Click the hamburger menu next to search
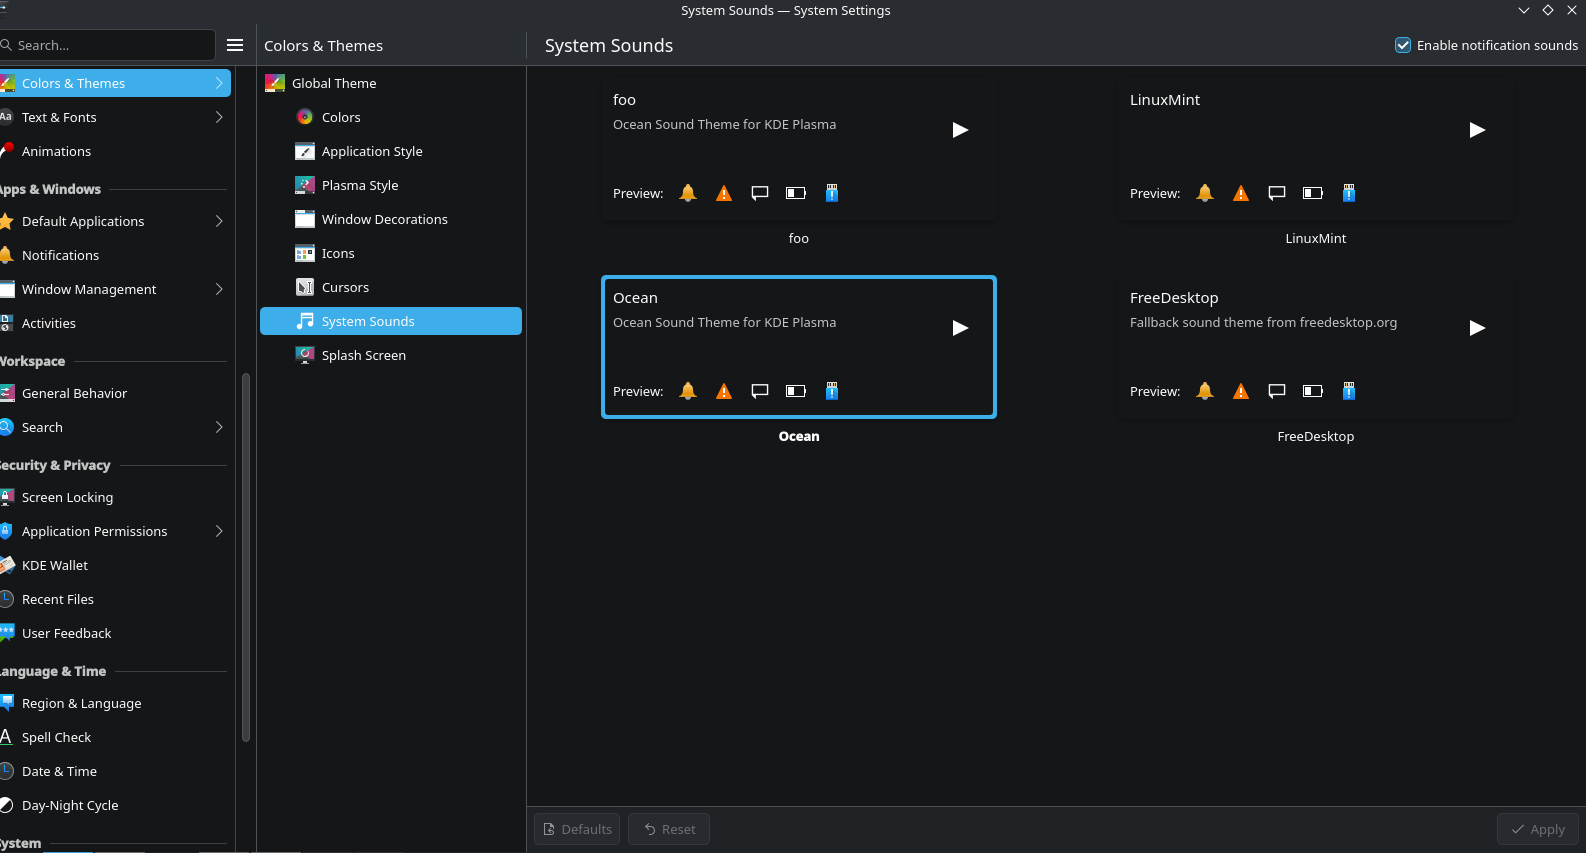The image size is (1586, 853). (x=235, y=45)
